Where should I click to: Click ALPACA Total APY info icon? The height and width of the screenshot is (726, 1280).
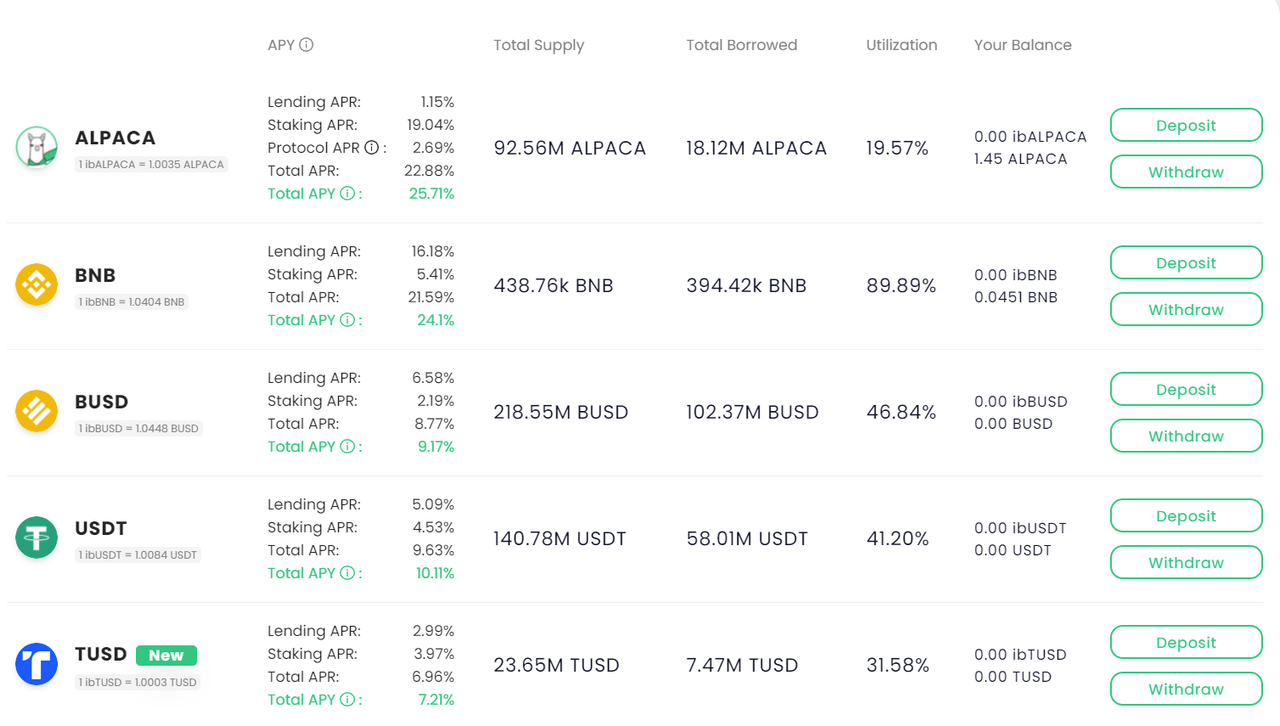[x=347, y=194]
